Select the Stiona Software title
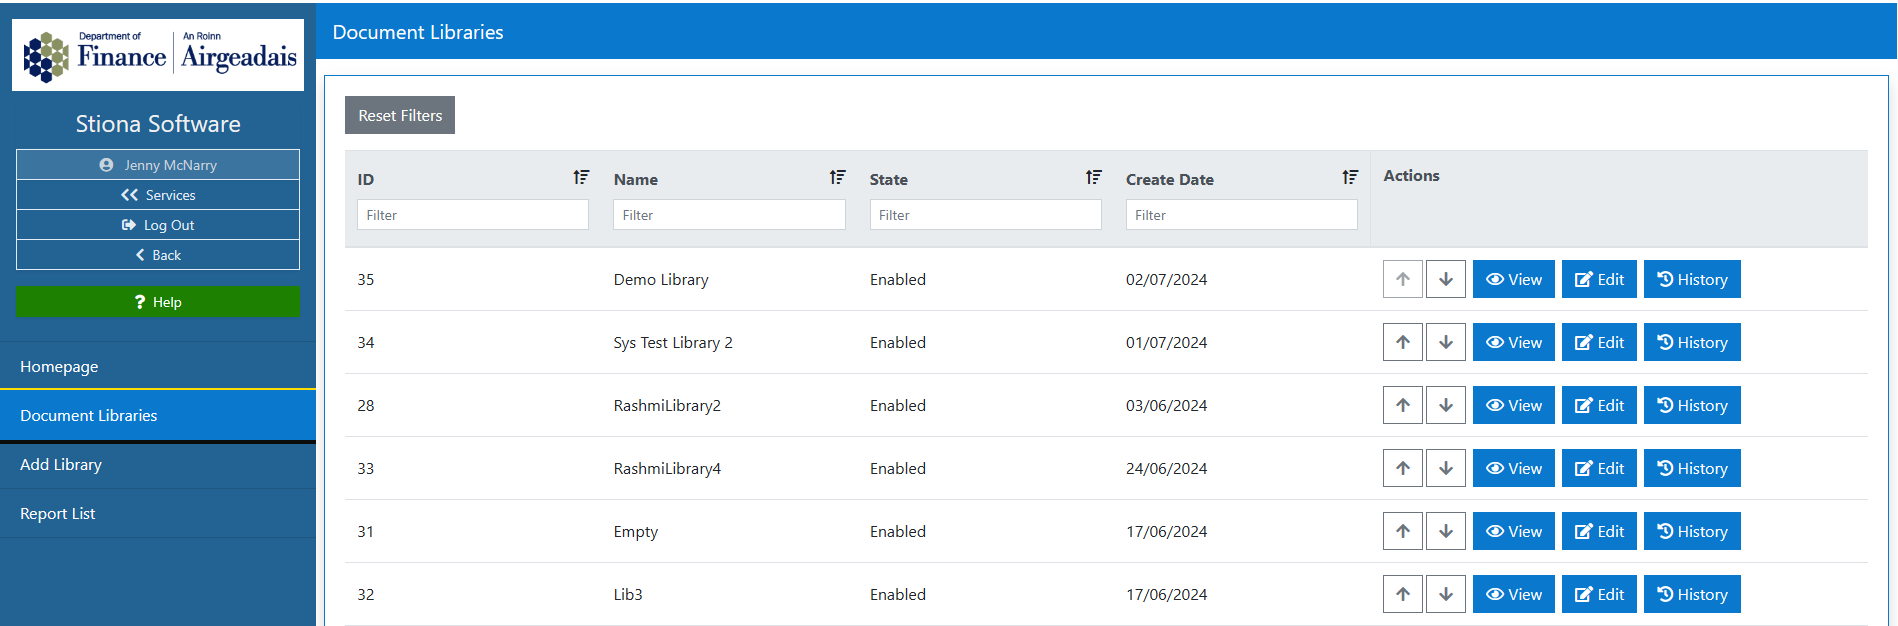Screen dimensions: 1898x626 pyautogui.click(x=158, y=124)
